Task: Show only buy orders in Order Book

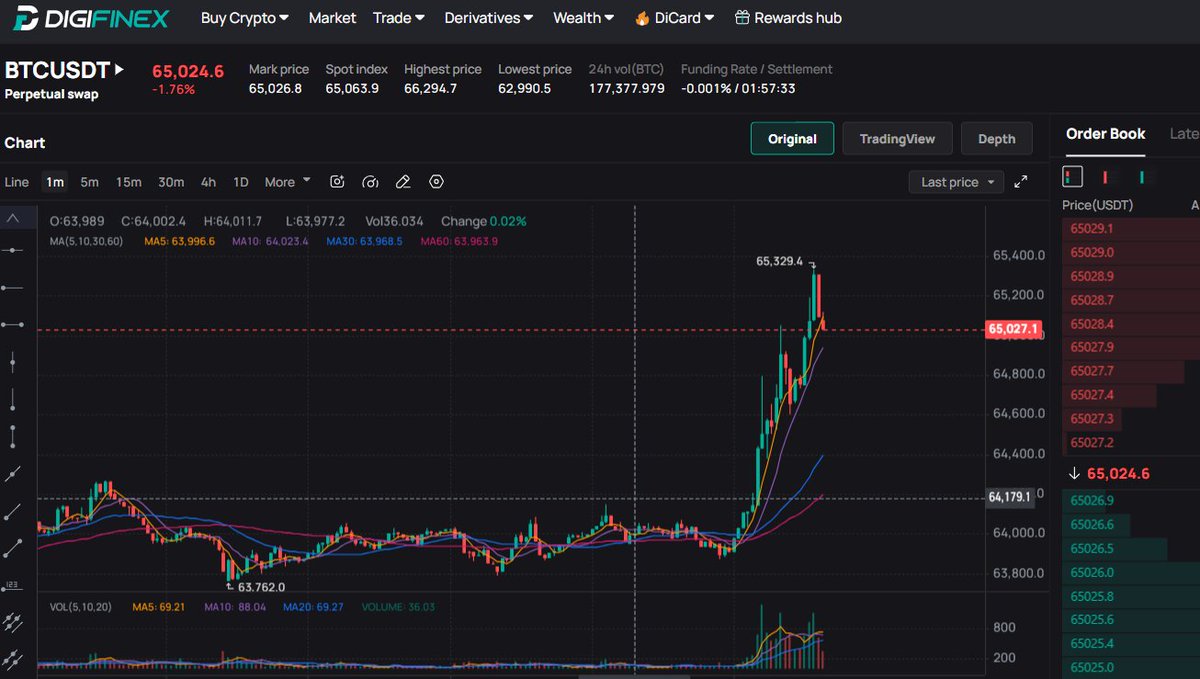Action: click(1143, 176)
